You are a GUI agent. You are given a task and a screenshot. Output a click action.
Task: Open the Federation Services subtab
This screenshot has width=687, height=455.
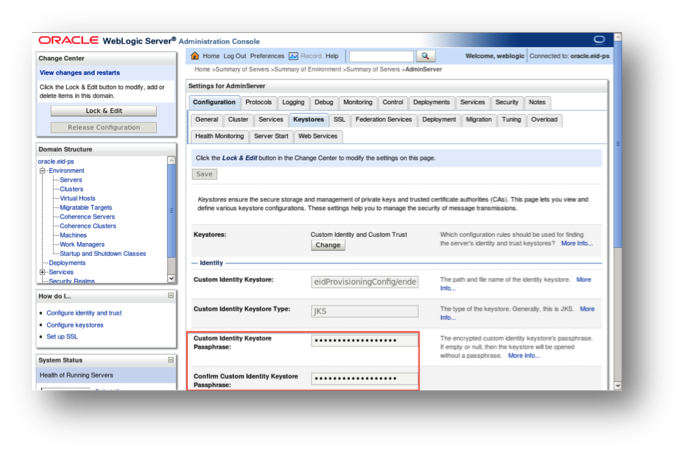(384, 120)
